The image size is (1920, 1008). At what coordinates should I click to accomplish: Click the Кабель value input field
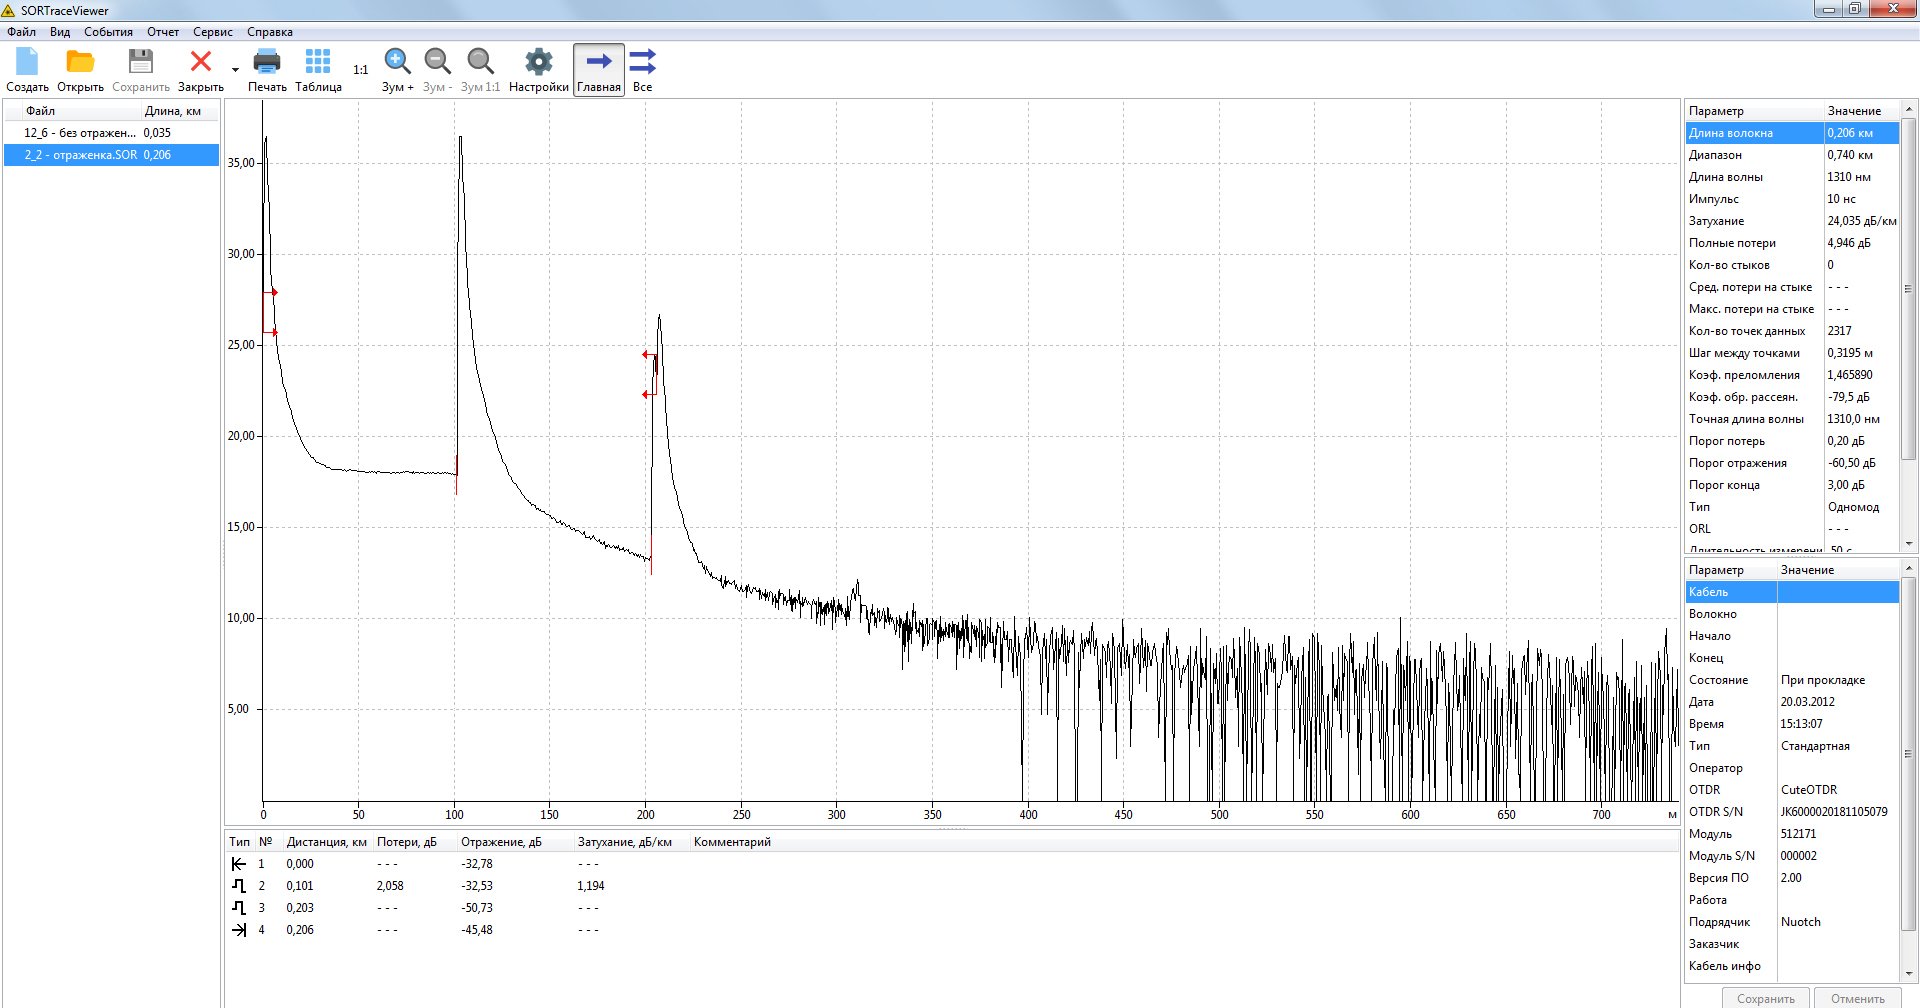point(1837,592)
